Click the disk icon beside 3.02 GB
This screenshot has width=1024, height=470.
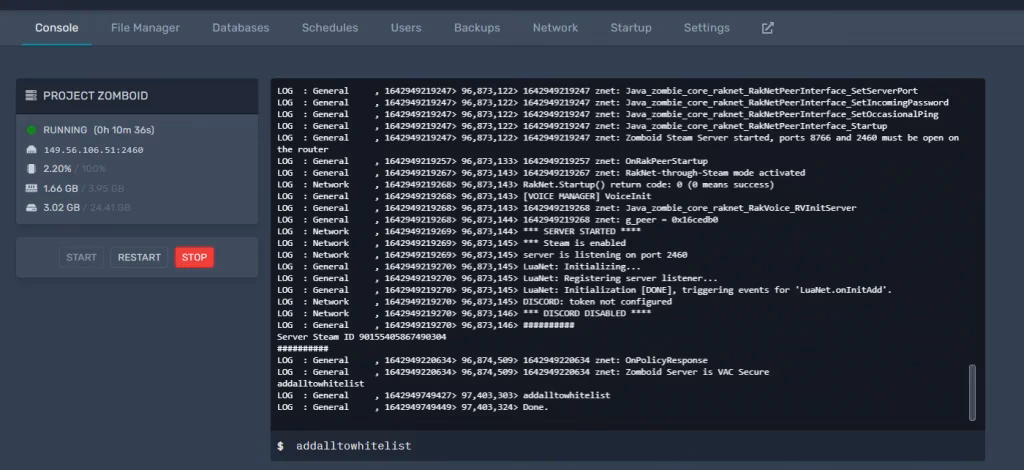coord(31,208)
